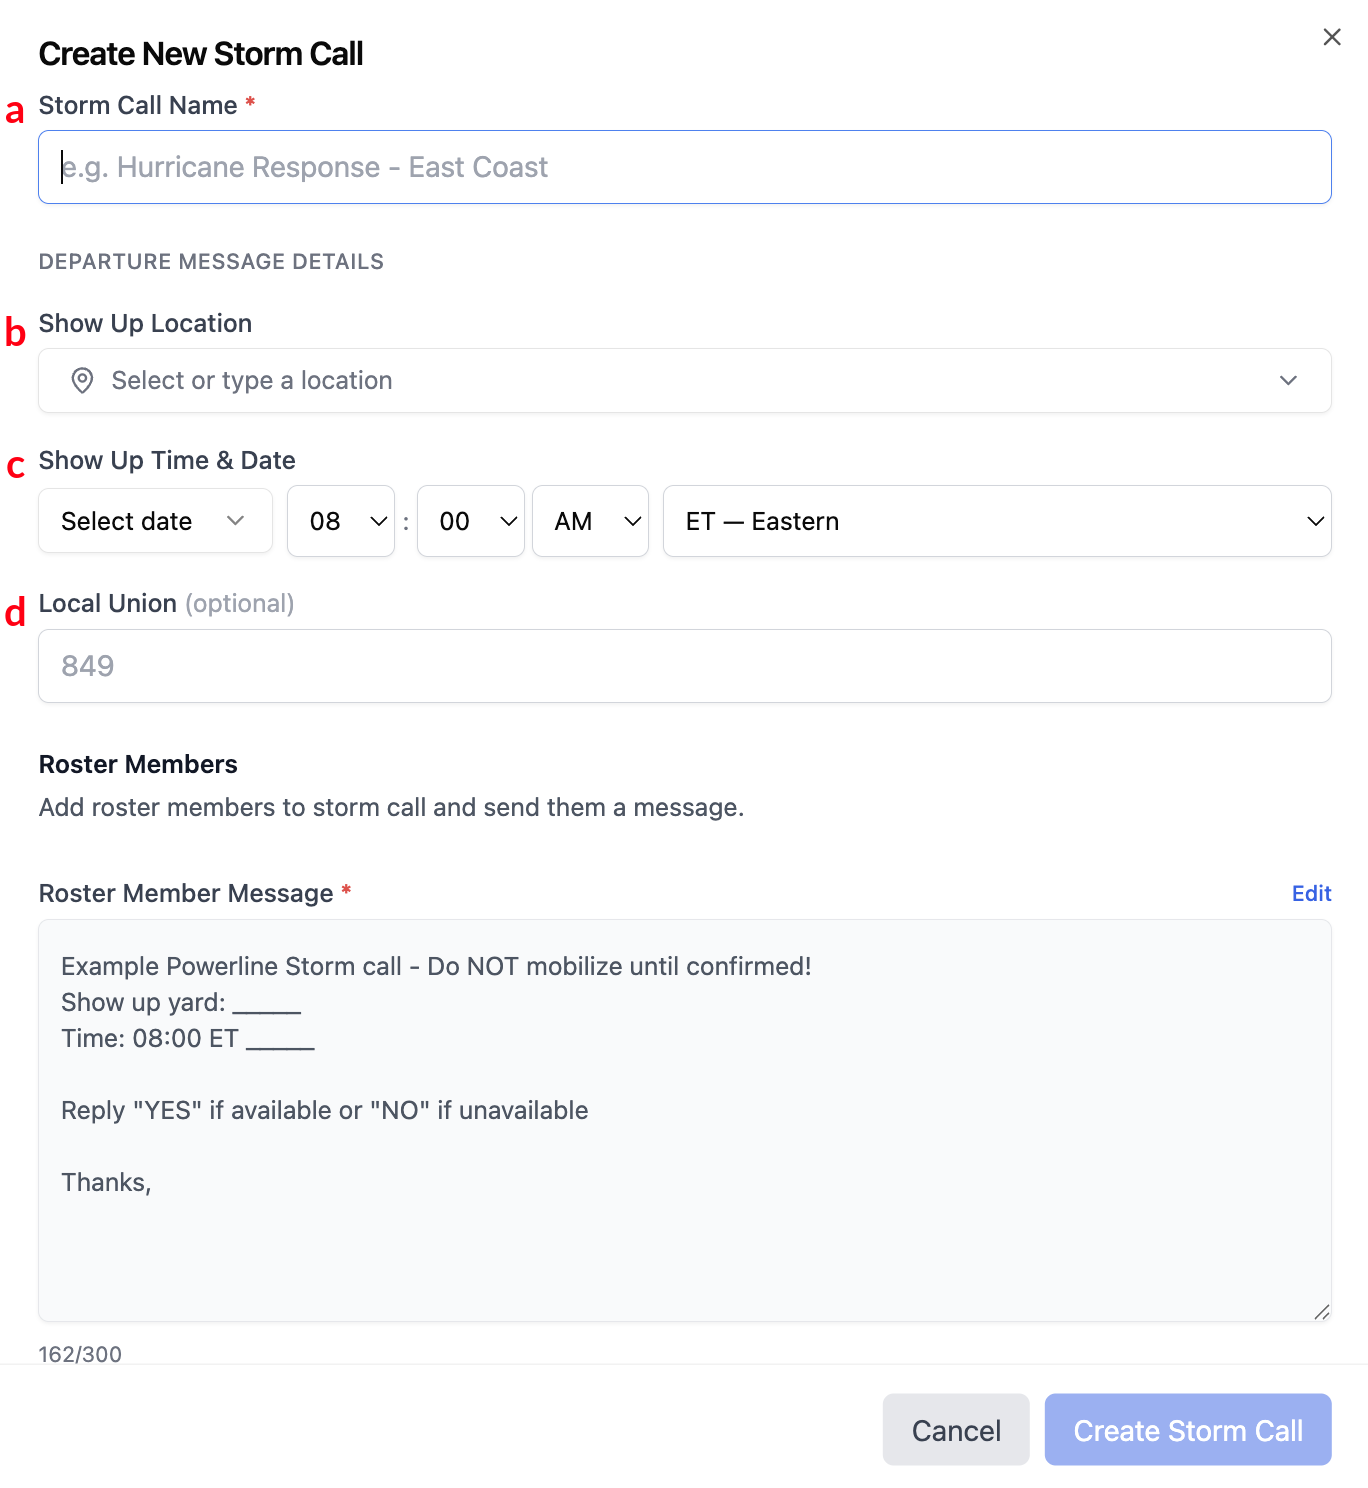Click the Show Up Location label
Image resolution: width=1368 pixels, height=1488 pixels.
[x=145, y=323]
